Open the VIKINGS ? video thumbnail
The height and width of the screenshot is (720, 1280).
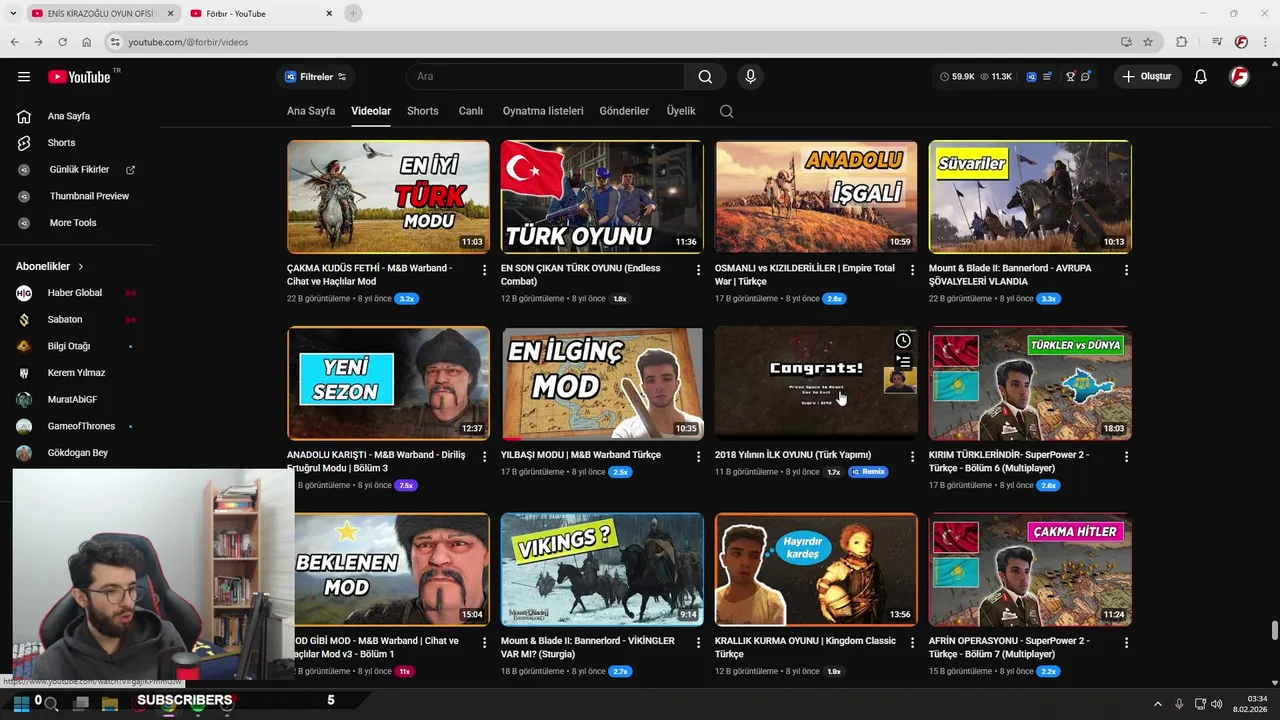pyautogui.click(x=602, y=570)
